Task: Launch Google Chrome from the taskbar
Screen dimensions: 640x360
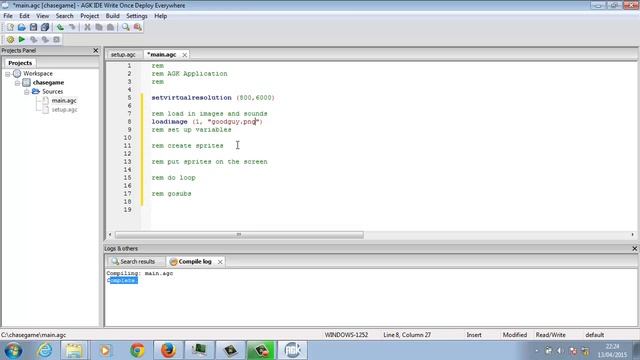Action: click(137, 351)
